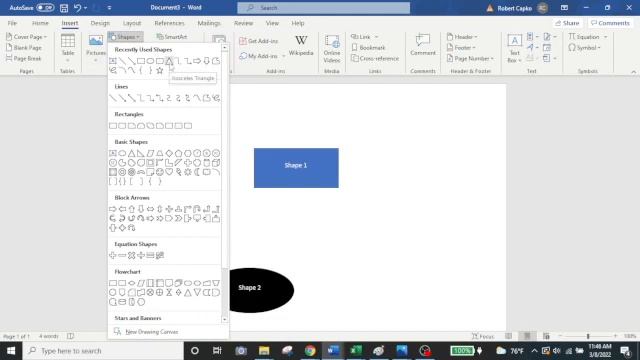
Task: Select the U-Turn Arrow in Block Arrows
Action: (197, 209)
